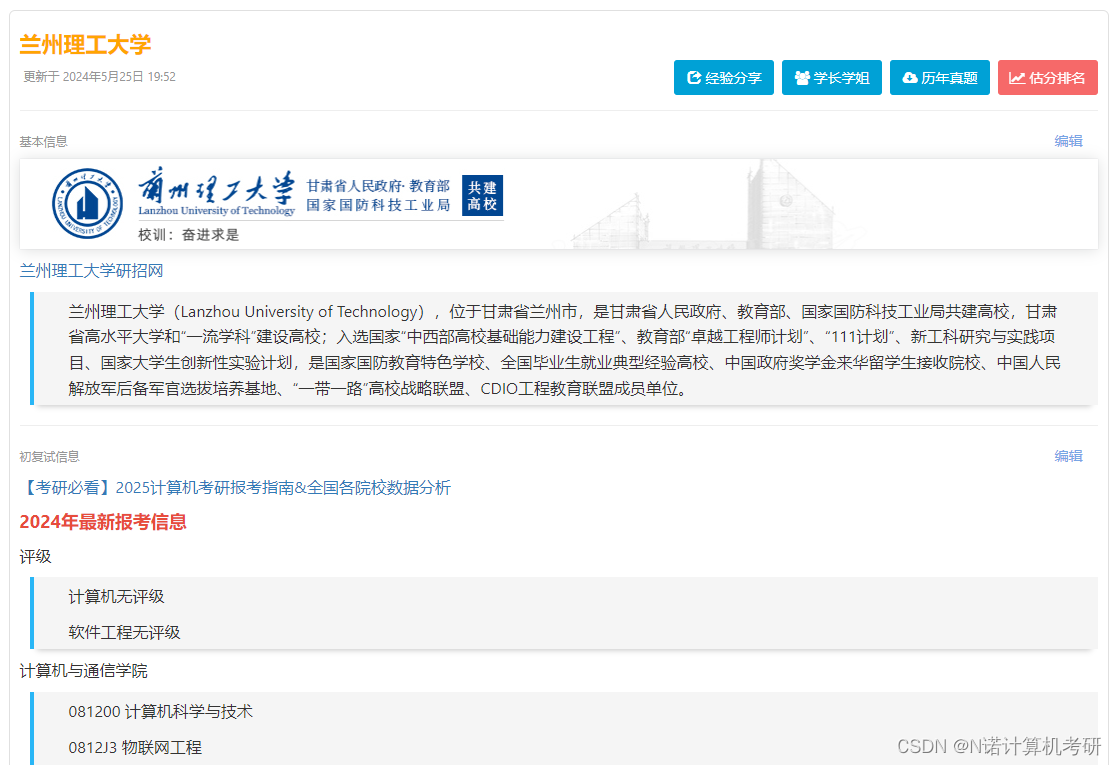Click the orange 兰州理工大学 page title

(85, 45)
